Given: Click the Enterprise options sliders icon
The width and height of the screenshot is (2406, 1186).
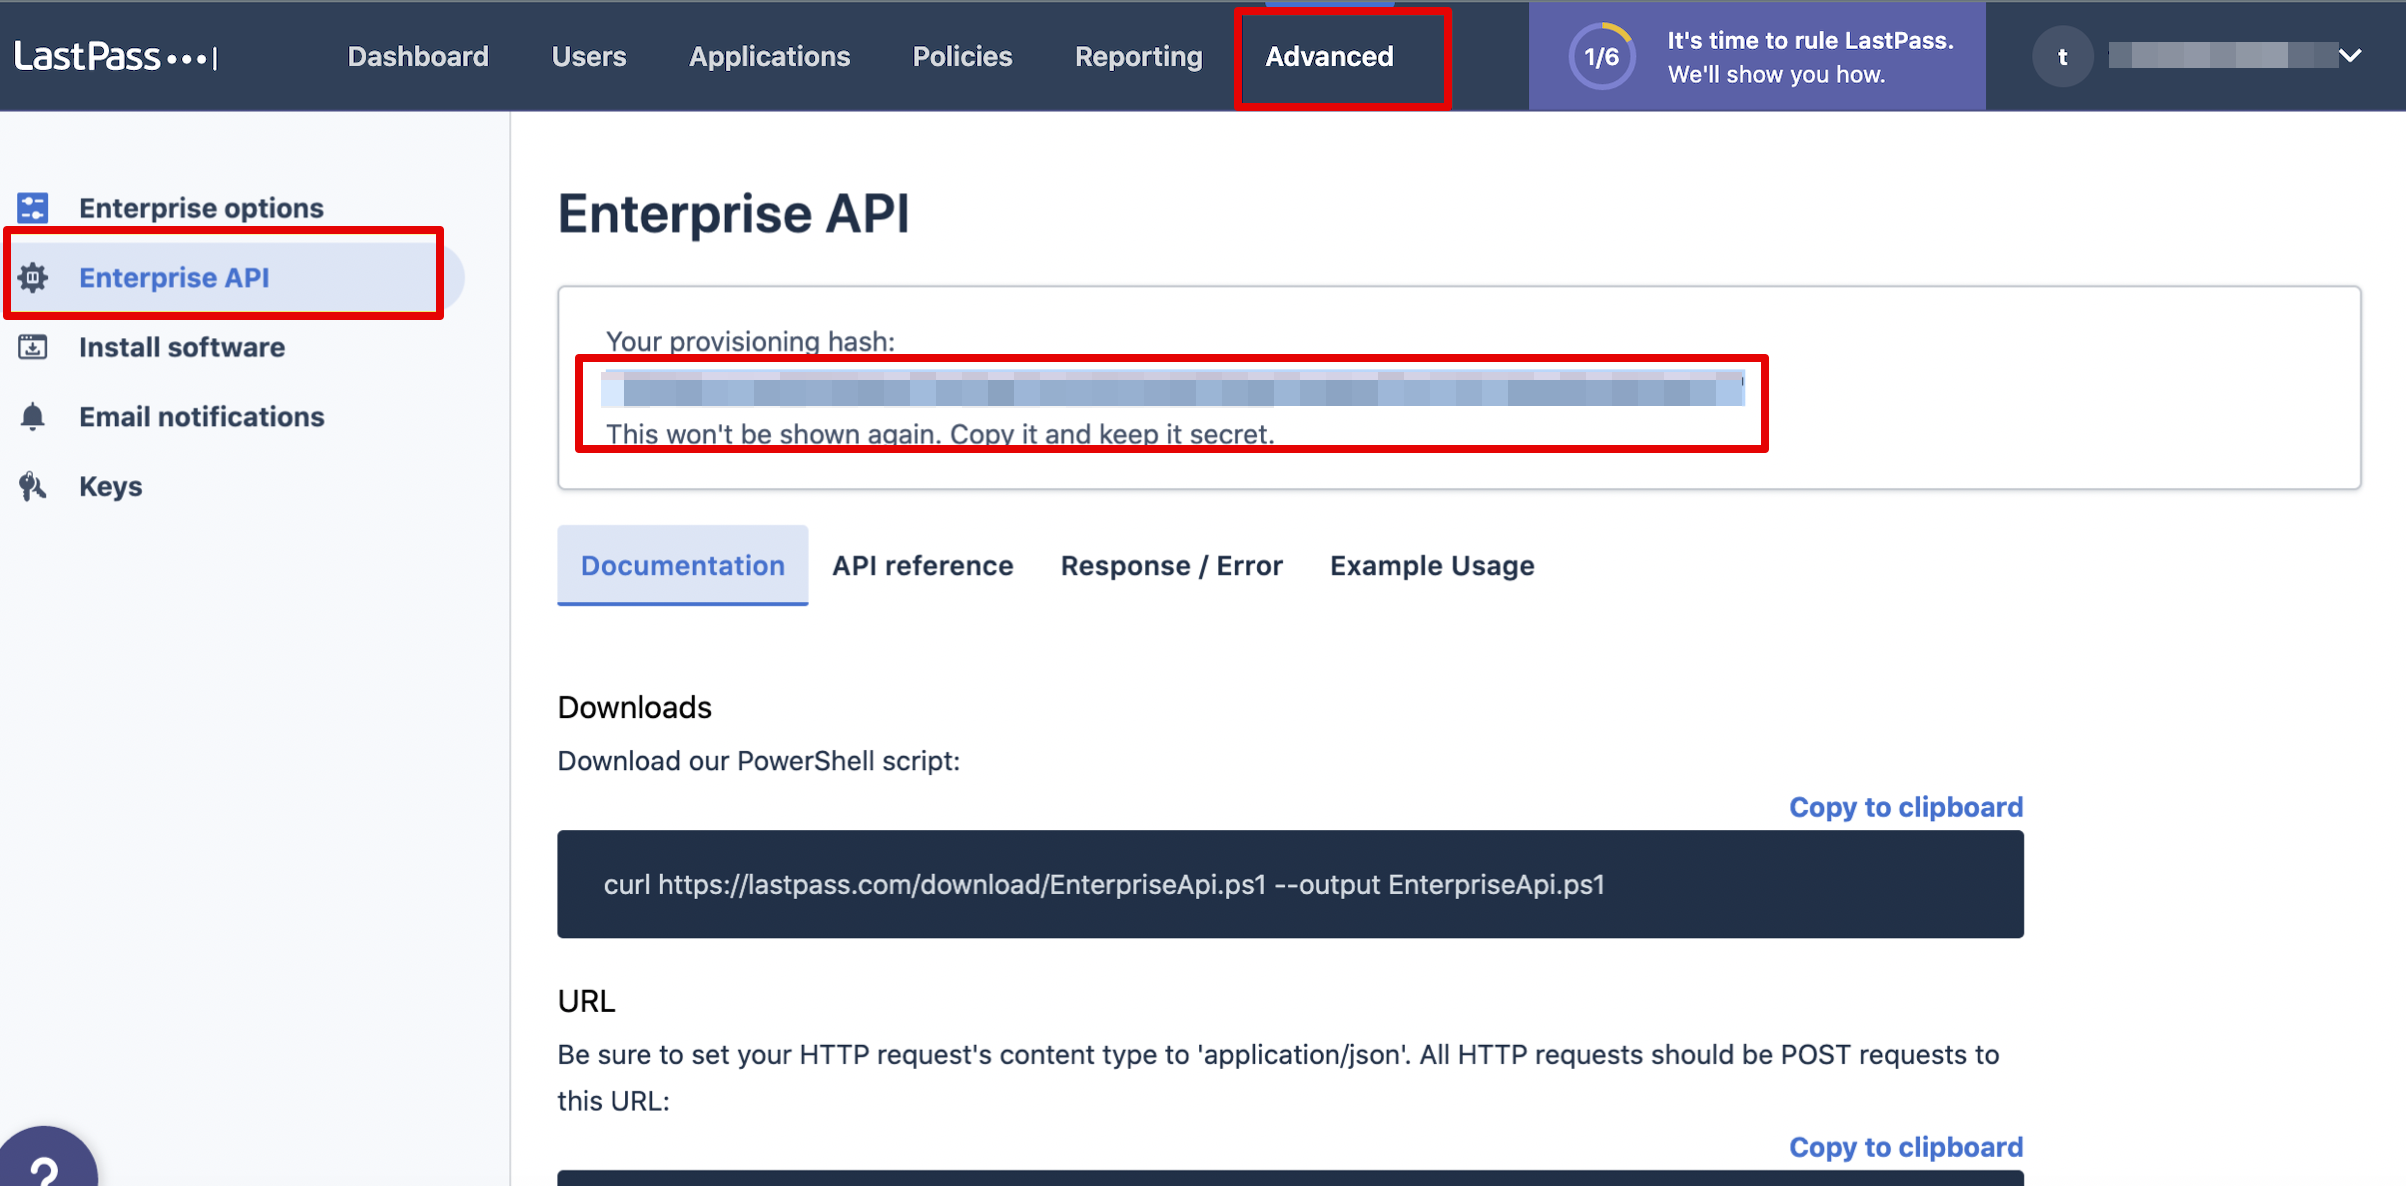Looking at the screenshot, I should coord(33,208).
